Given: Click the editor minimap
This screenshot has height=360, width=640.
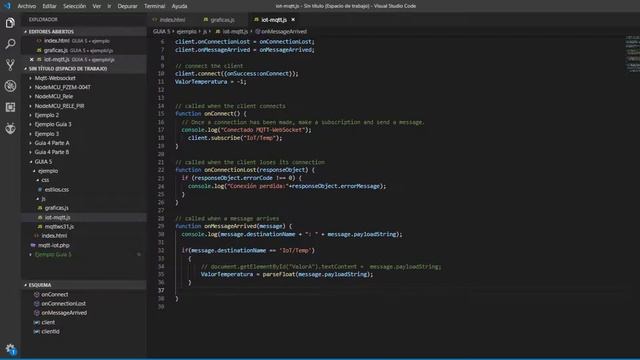Looking at the screenshot, I should (x=632, y=55).
